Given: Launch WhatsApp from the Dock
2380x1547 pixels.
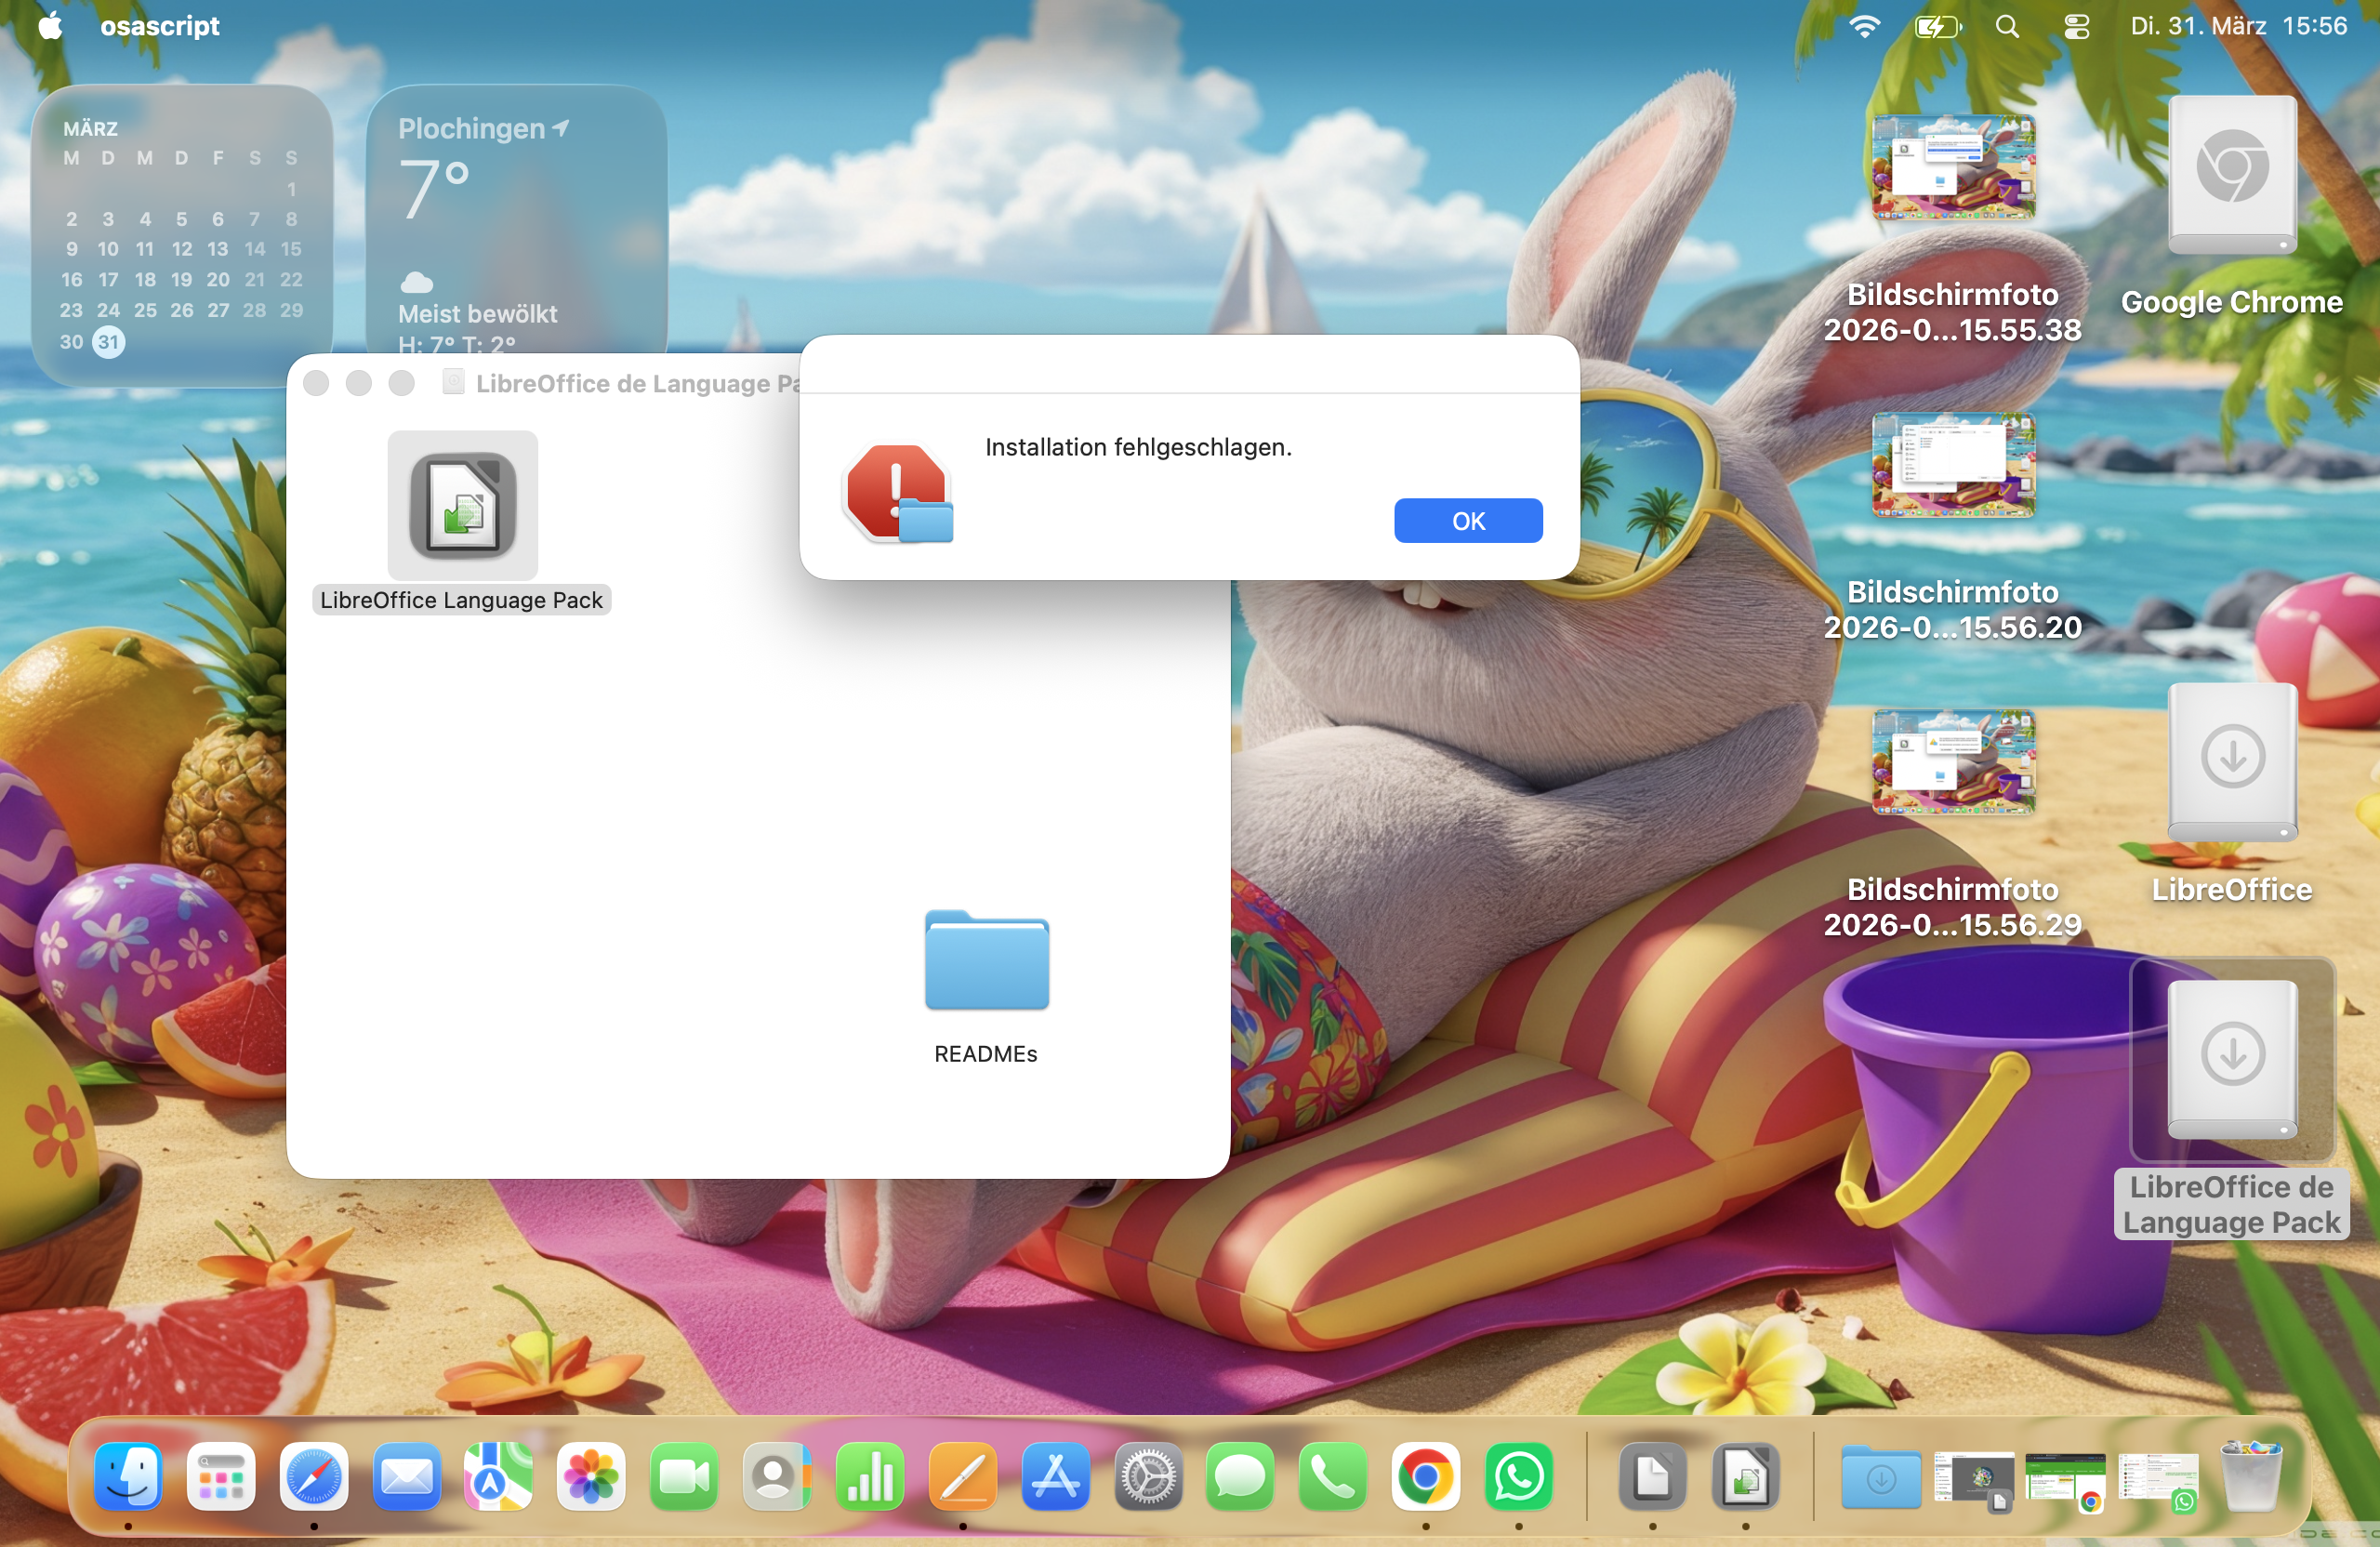Looking at the screenshot, I should pos(1518,1476).
